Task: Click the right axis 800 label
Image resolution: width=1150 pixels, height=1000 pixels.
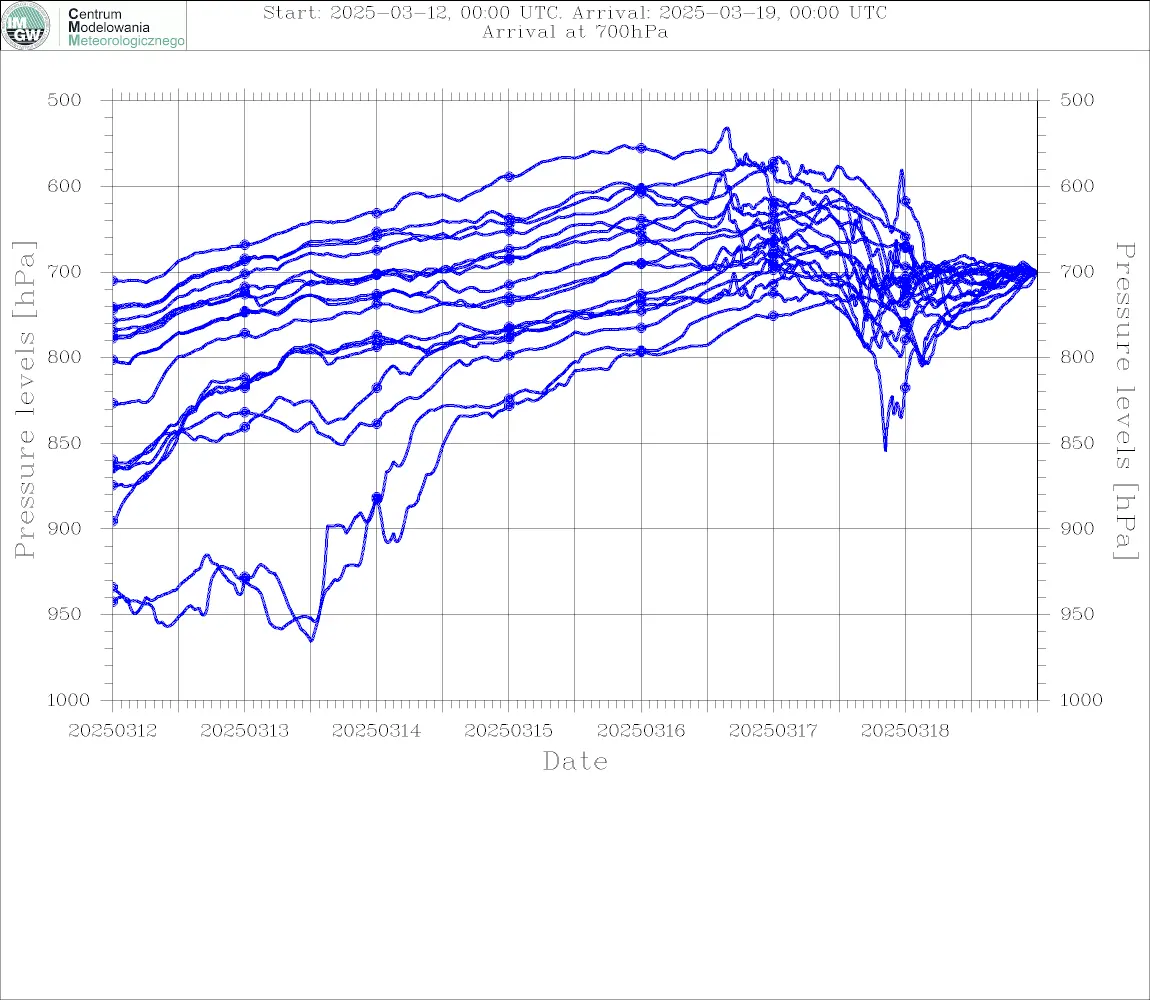Action: click(1077, 357)
